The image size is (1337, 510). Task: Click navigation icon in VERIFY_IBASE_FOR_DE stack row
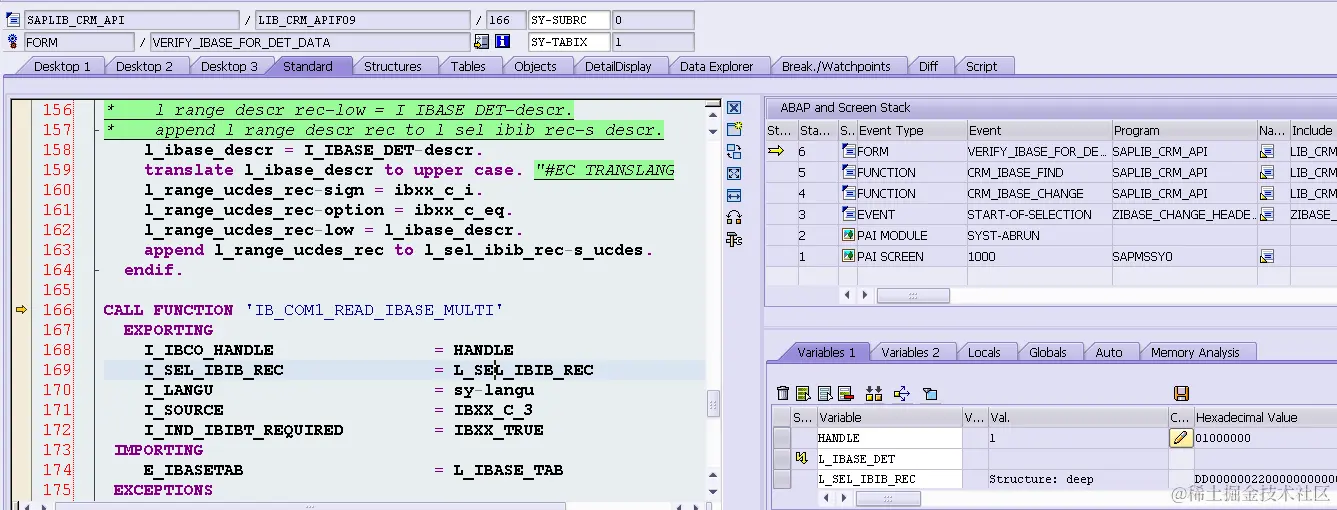point(1267,152)
